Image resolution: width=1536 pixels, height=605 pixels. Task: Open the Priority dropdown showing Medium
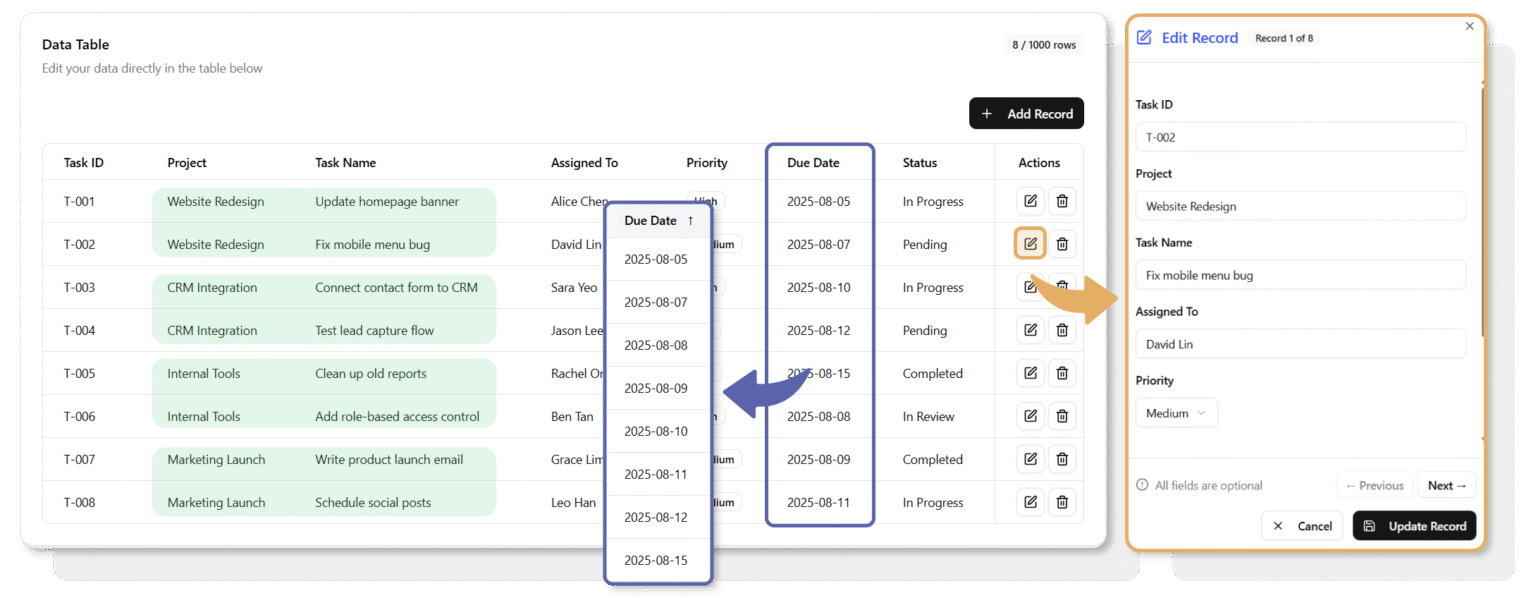coord(1176,413)
